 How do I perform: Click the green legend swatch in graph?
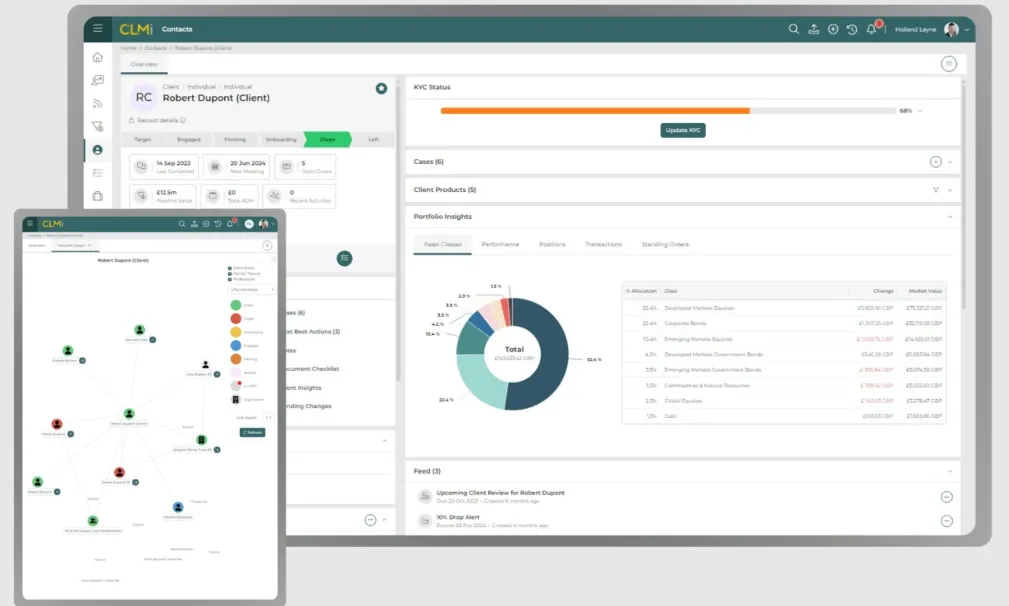pyautogui.click(x=236, y=305)
